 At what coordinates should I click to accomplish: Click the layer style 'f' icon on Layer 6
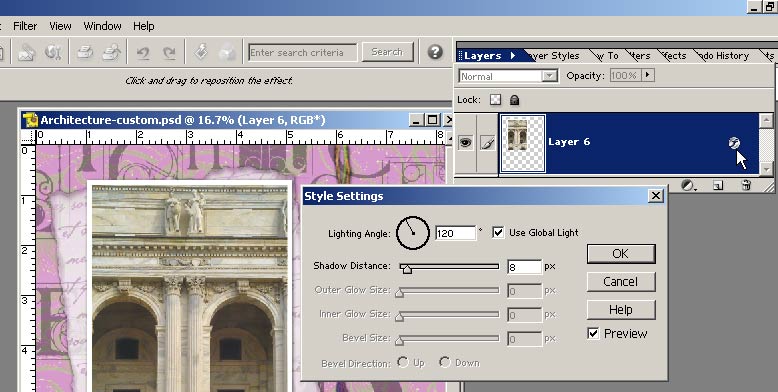(734, 143)
